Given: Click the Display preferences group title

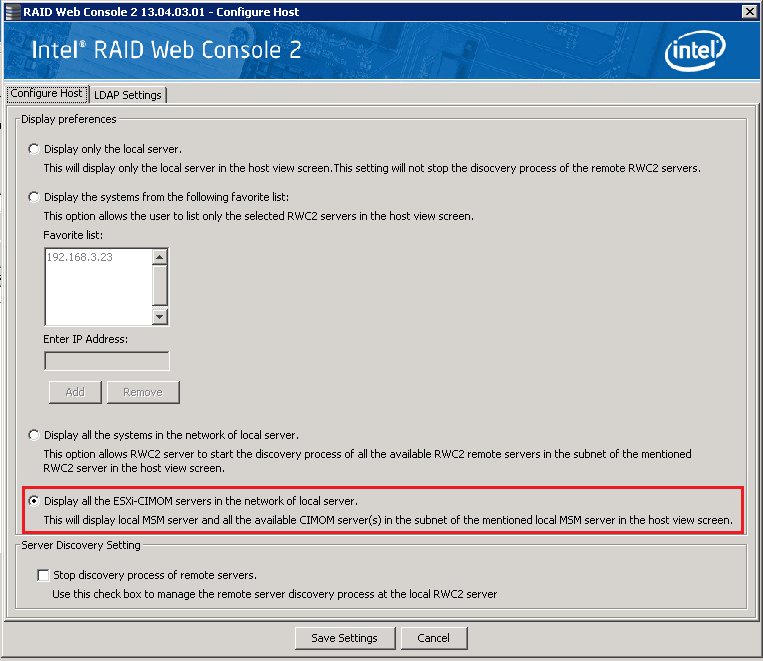Looking at the screenshot, I should 69,119.
